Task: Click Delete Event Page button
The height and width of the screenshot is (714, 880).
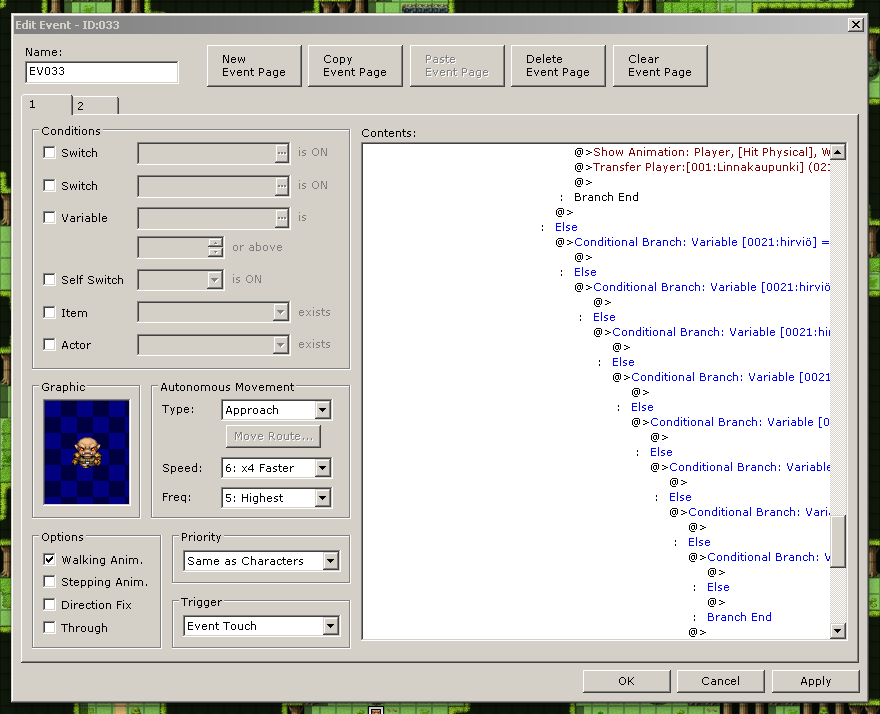Action: [558, 66]
